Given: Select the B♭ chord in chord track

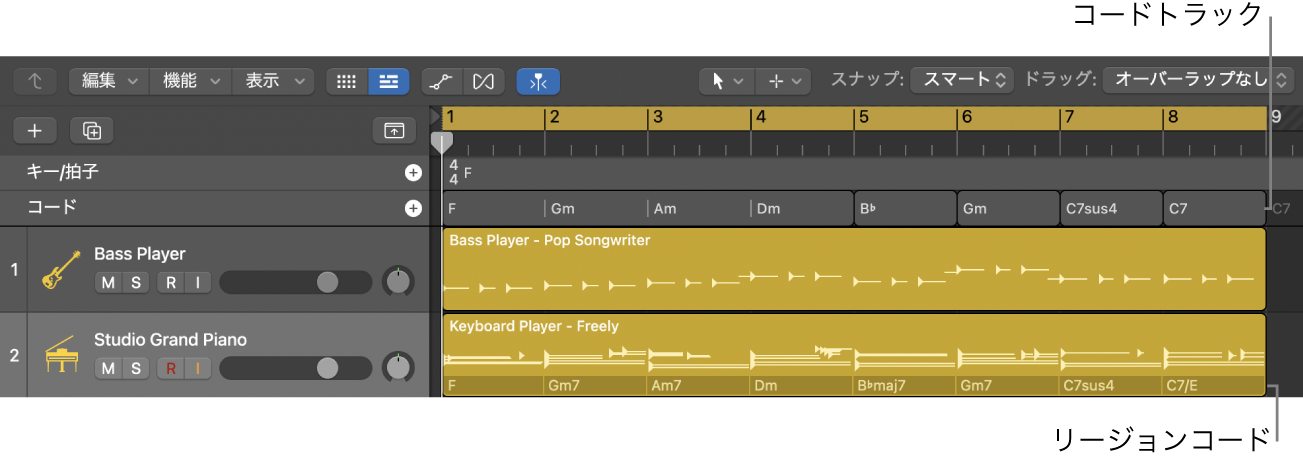Looking at the screenshot, I should pyautogui.click(x=906, y=209).
